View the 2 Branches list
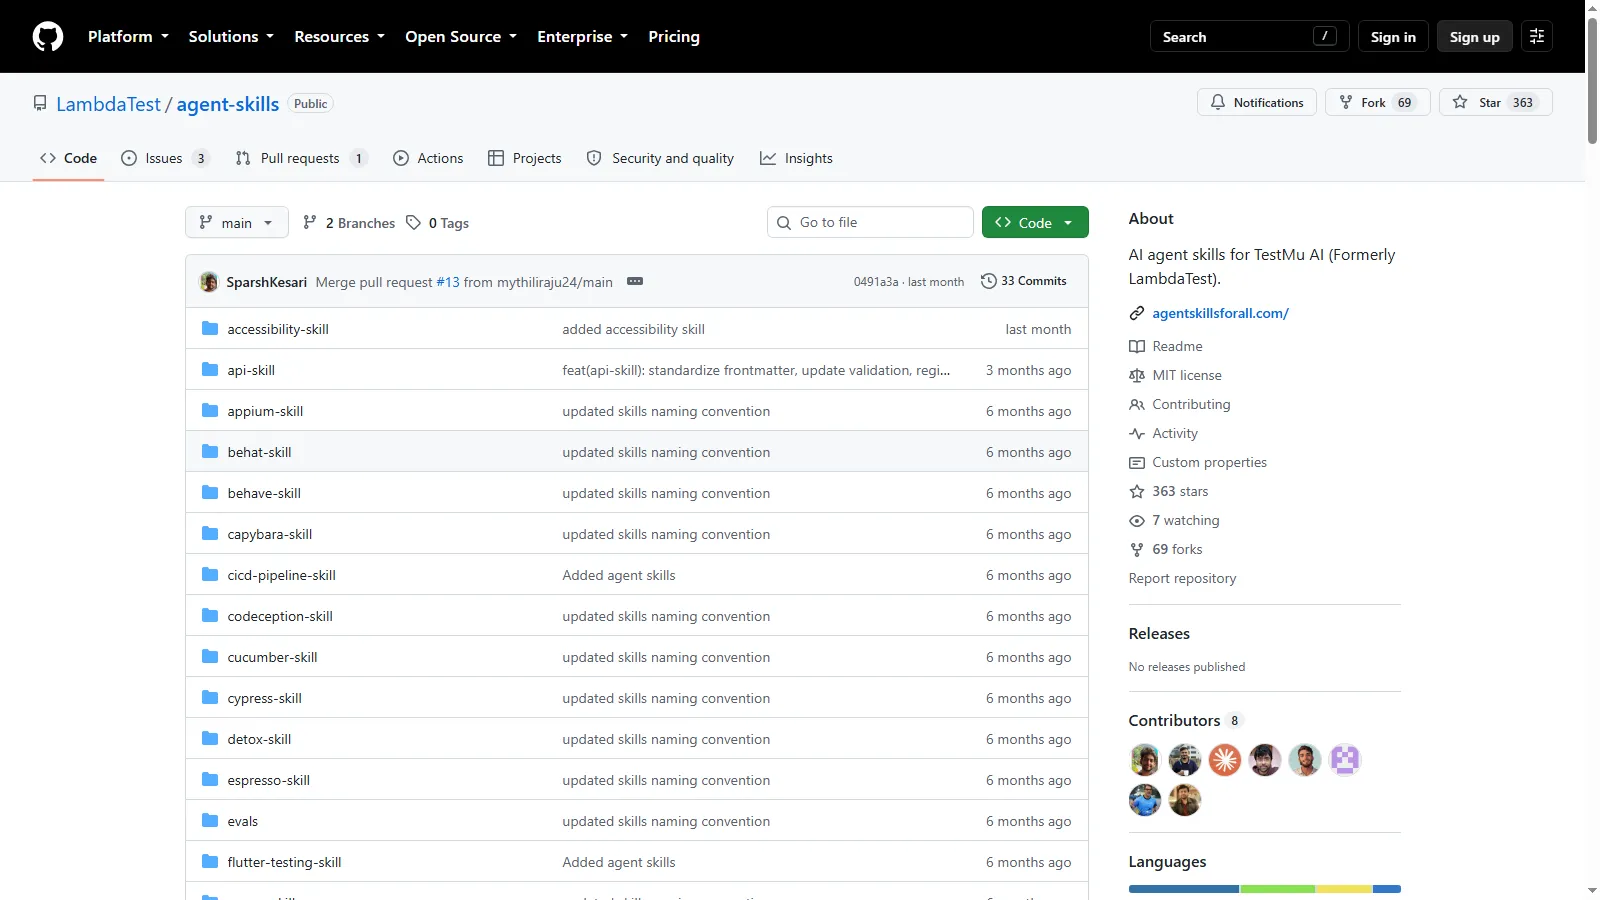The width and height of the screenshot is (1600, 900). 349,223
